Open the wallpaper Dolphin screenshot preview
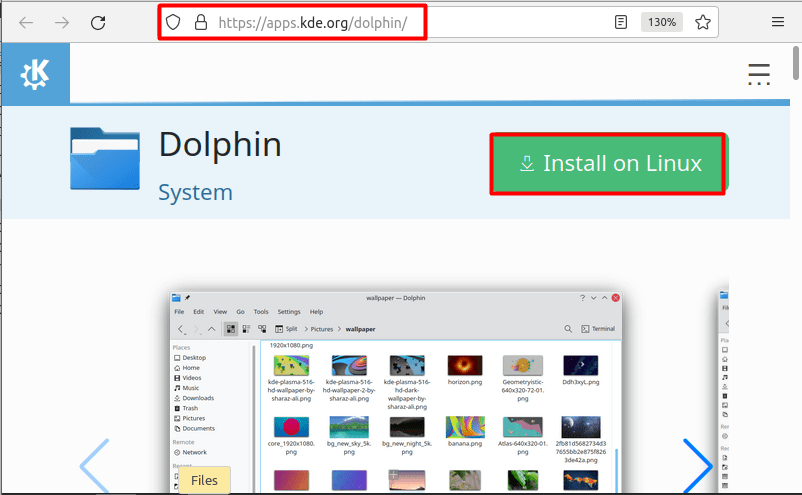 pyautogui.click(x=396, y=393)
